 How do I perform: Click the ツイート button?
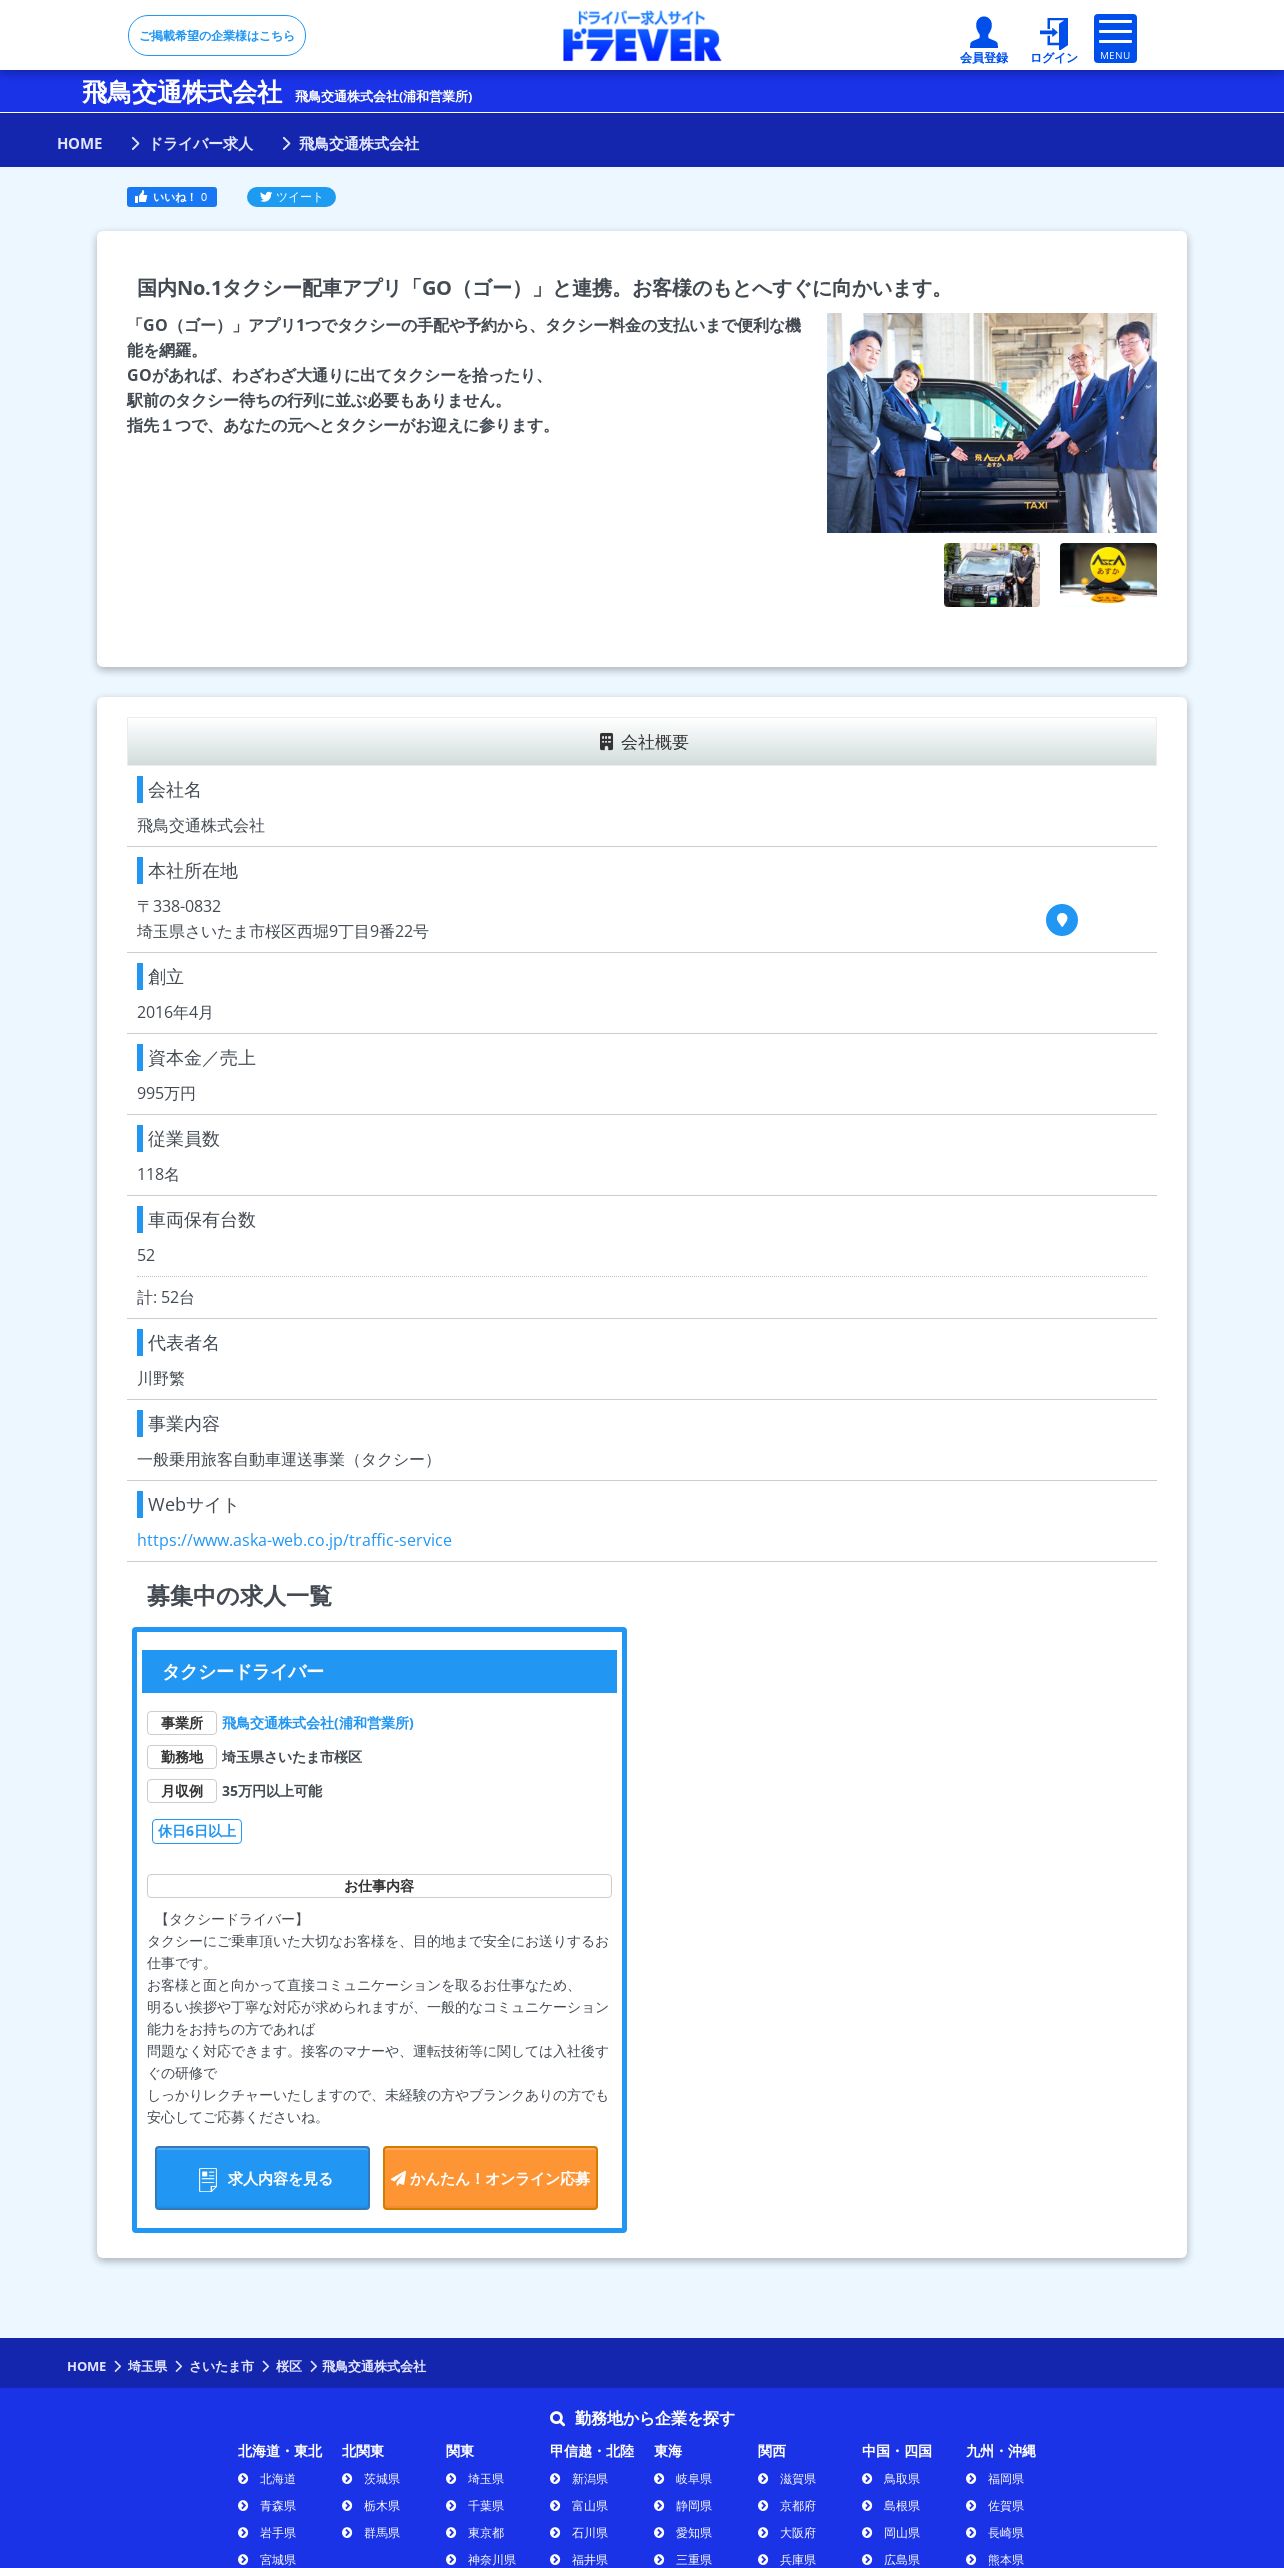click(x=291, y=197)
